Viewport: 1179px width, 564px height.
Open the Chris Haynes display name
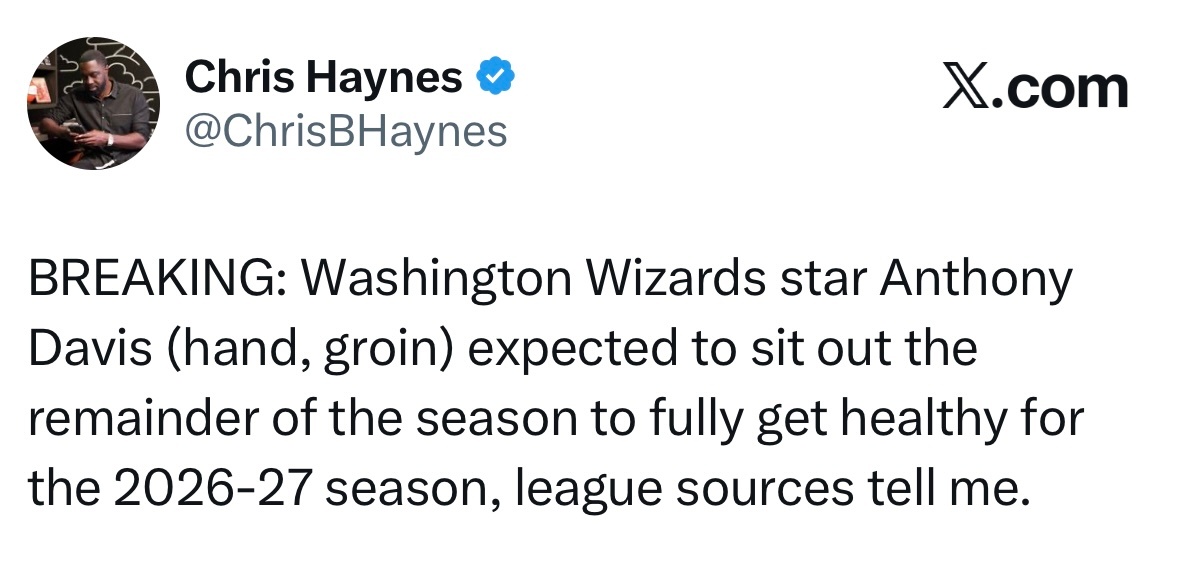point(324,79)
